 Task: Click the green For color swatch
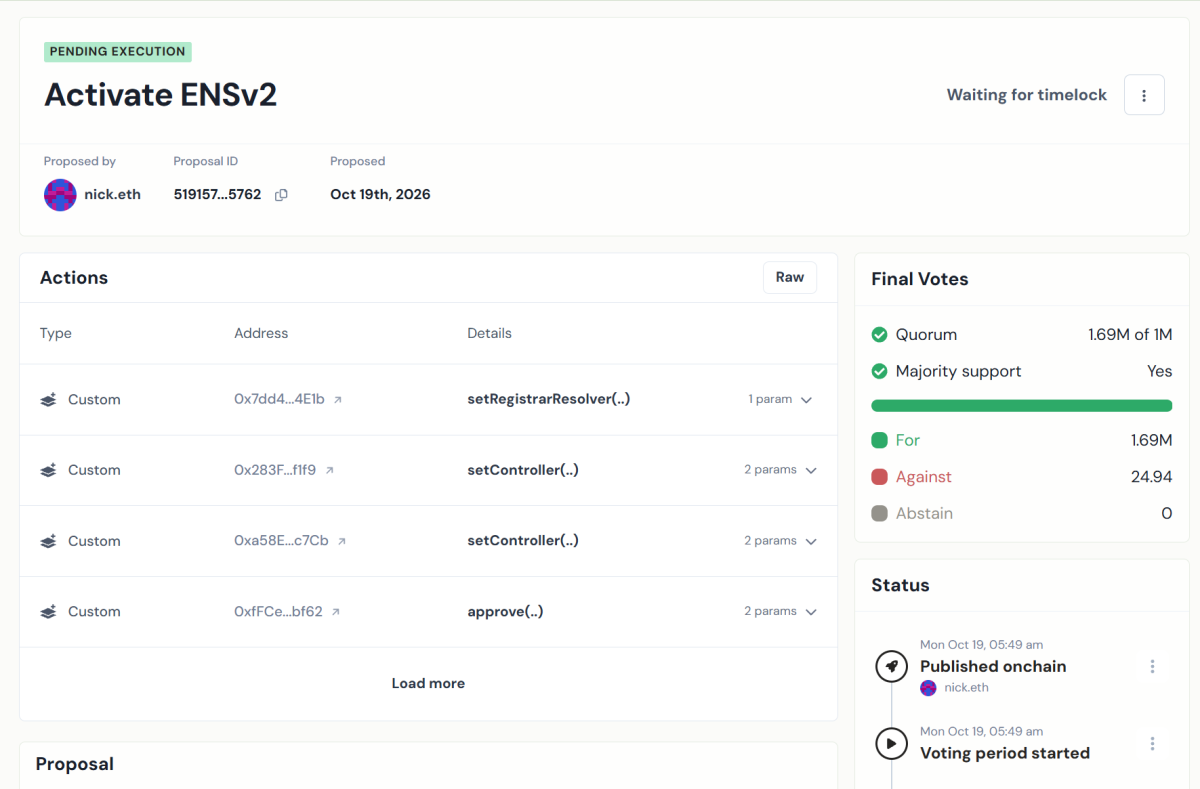[880, 440]
